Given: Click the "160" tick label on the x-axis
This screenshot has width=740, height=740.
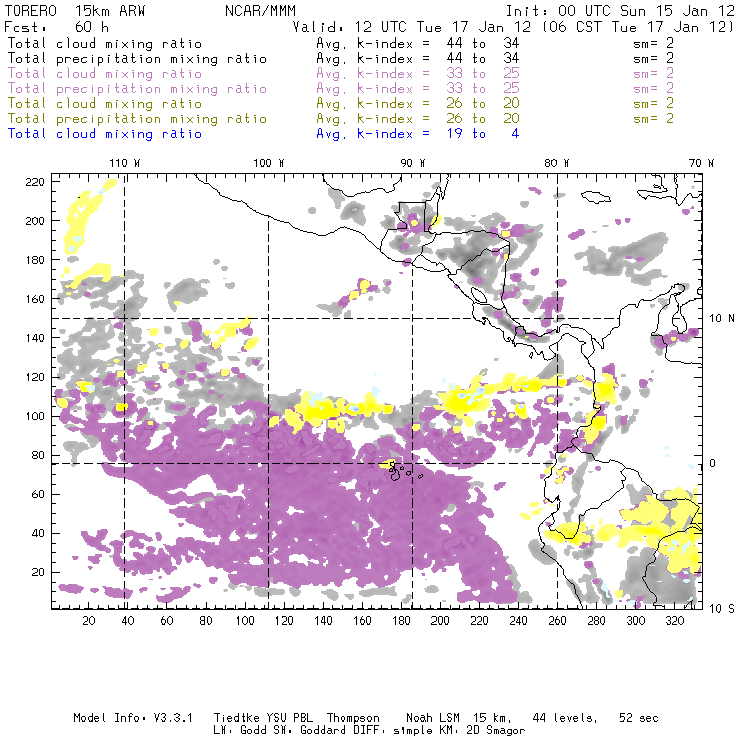Looking at the screenshot, I should 362,621.
